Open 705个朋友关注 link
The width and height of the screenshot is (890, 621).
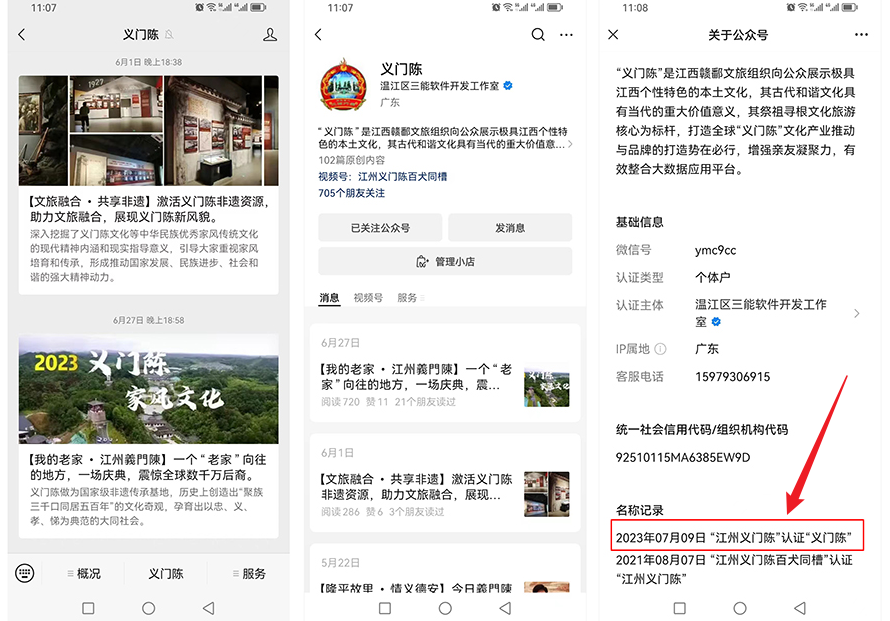point(351,193)
